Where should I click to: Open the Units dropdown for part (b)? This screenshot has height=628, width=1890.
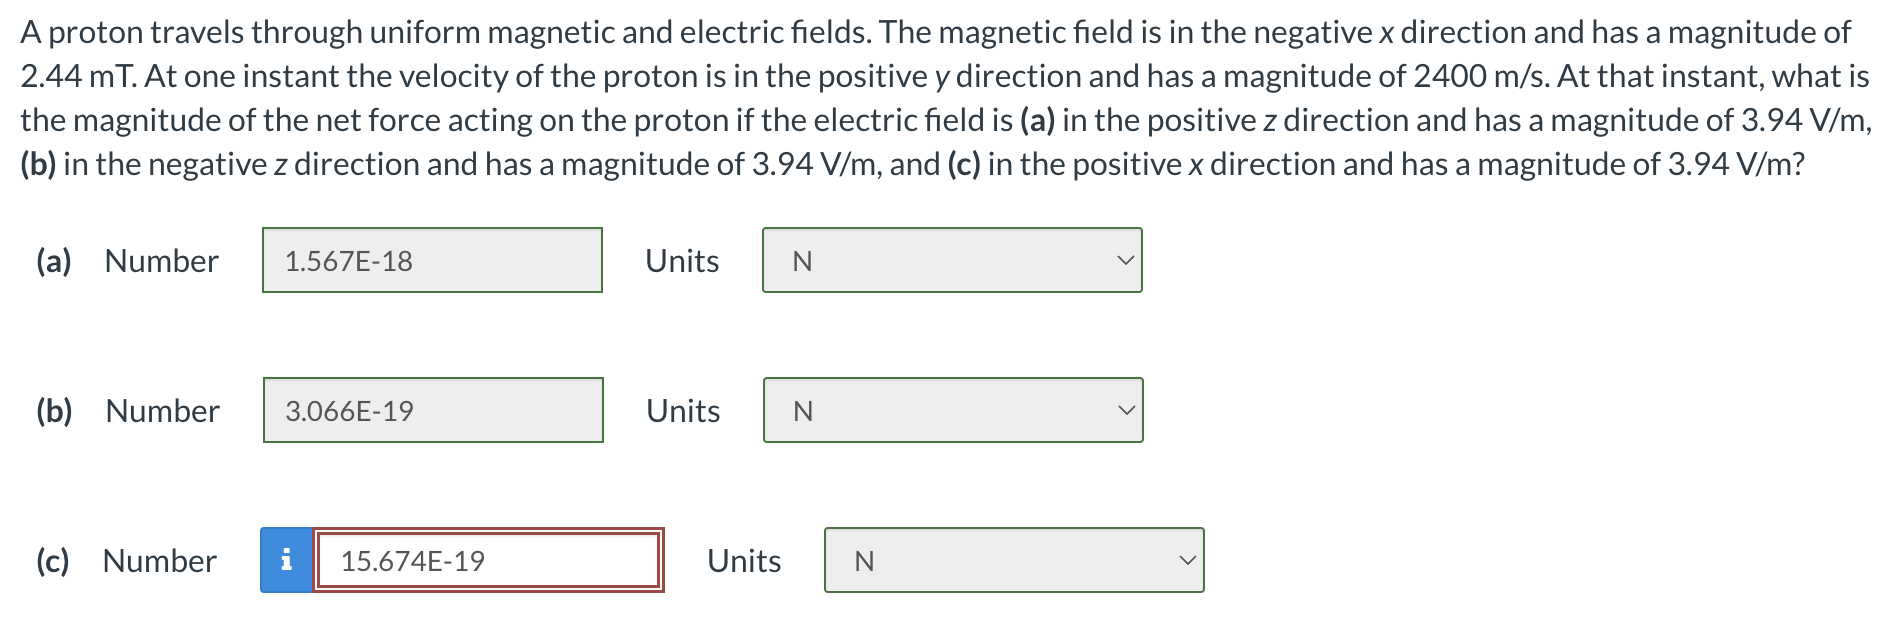pos(951,410)
